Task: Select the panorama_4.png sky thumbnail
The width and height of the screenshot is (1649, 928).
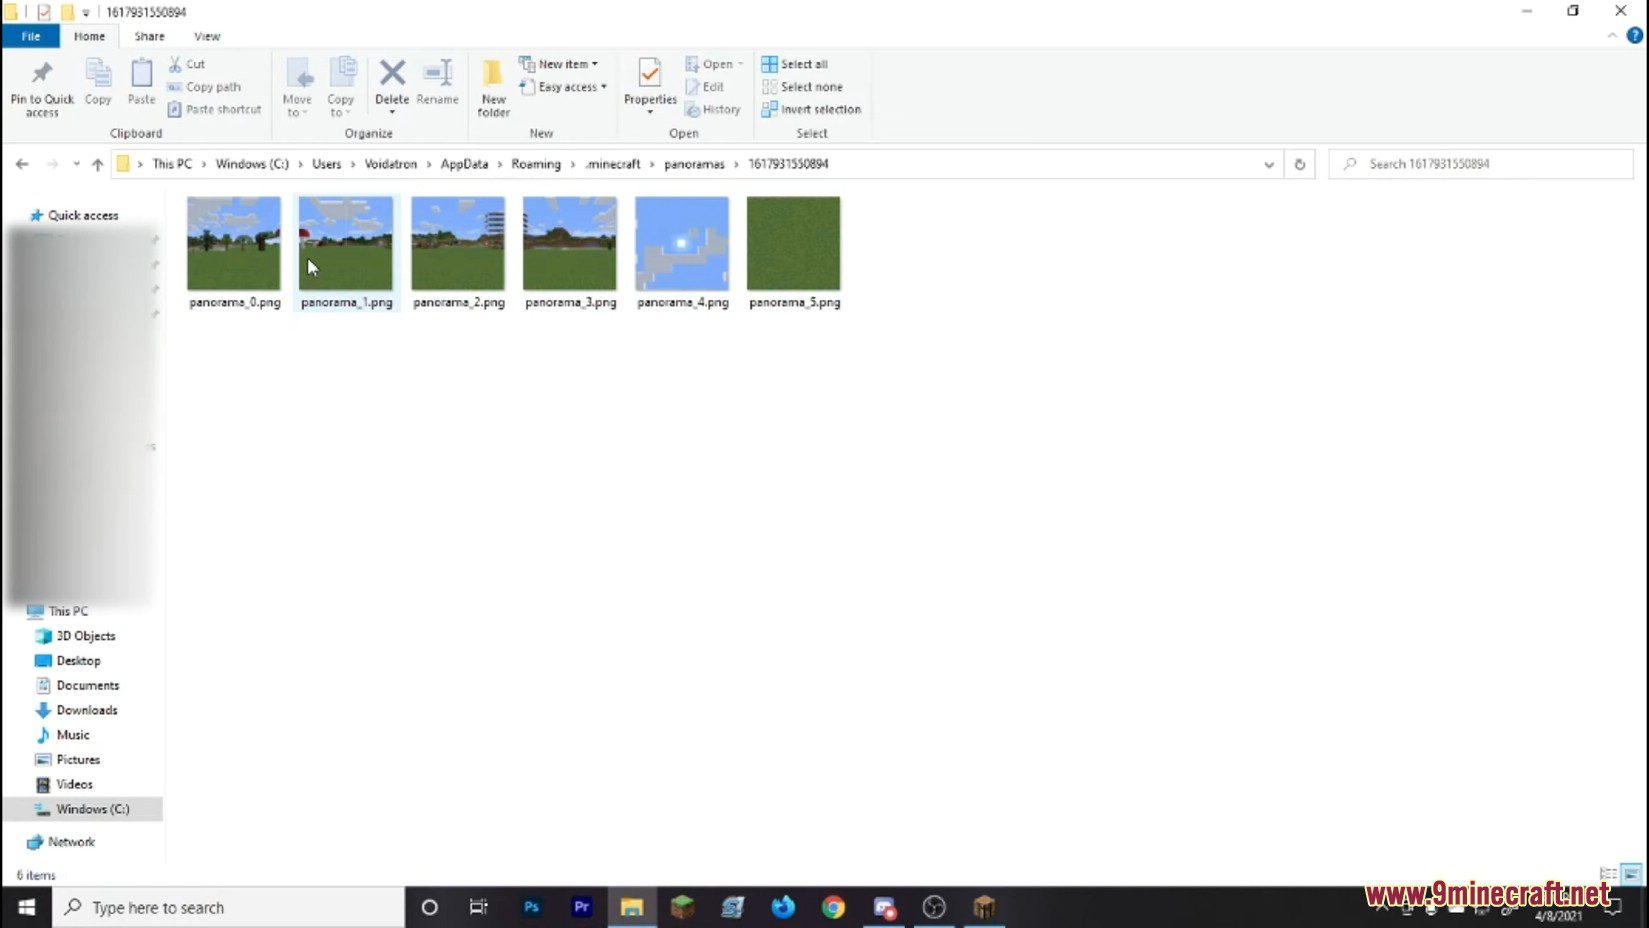Action: (682, 243)
